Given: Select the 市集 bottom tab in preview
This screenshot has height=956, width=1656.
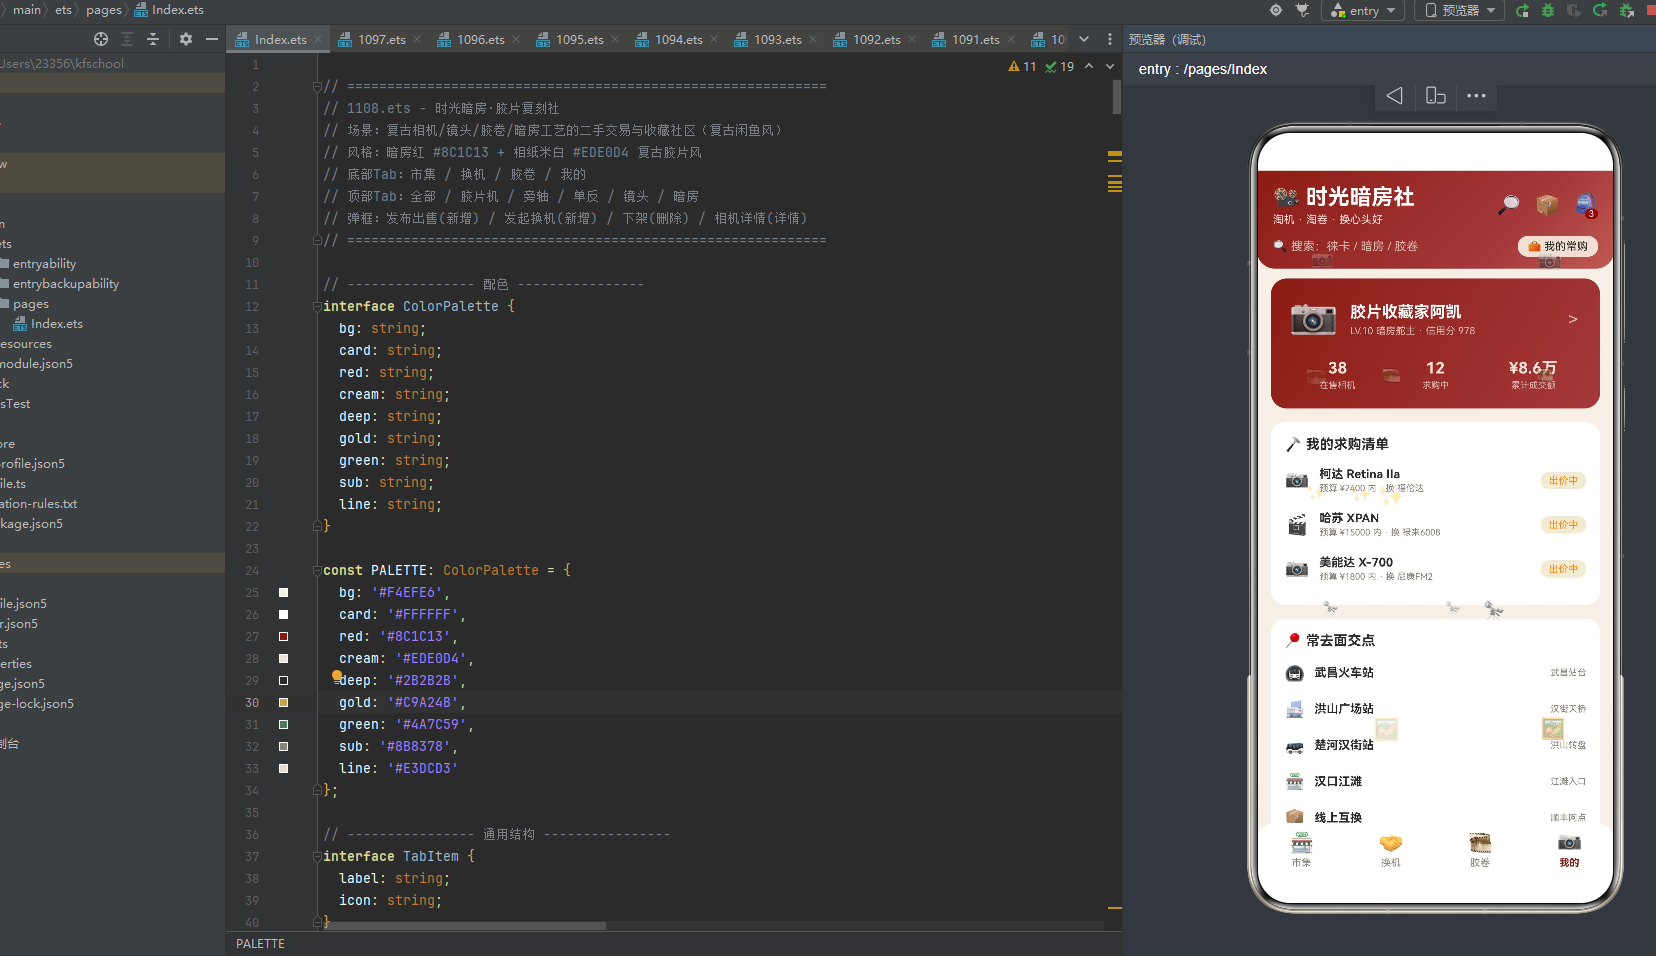Looking at the screenshot, I should (x=1301, y=850).
